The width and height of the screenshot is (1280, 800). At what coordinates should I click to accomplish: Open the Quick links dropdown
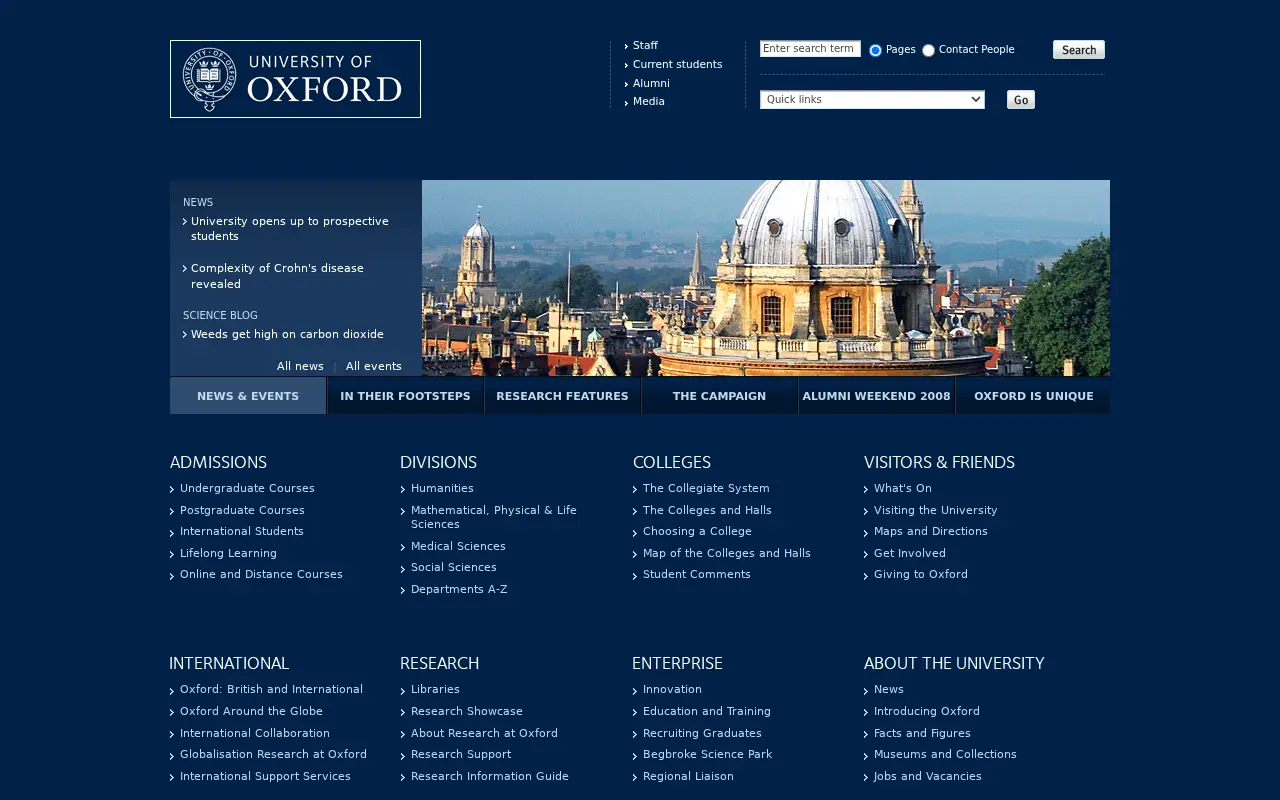coord(872,99)
